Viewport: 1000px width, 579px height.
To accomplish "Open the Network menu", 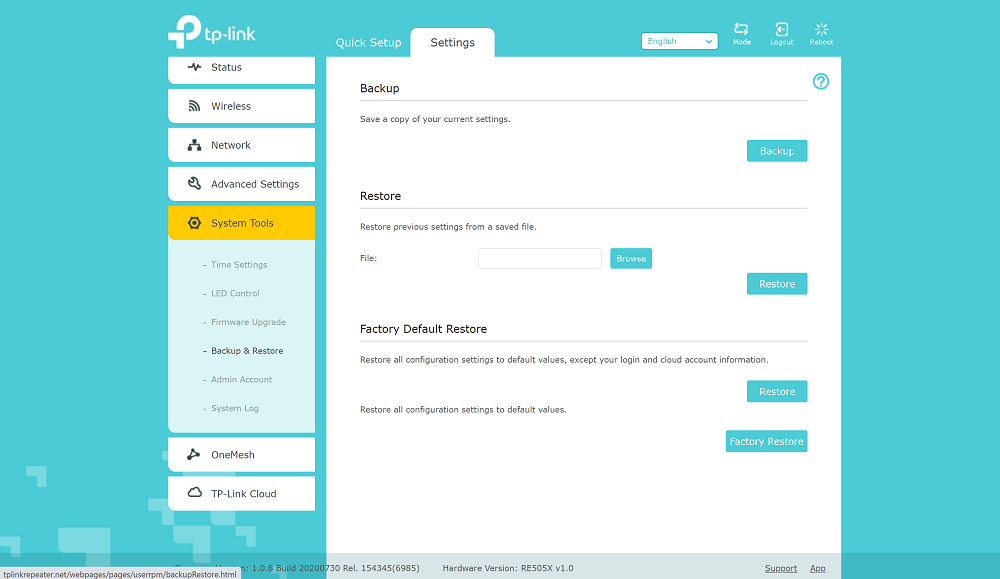I will coord(241,145).
